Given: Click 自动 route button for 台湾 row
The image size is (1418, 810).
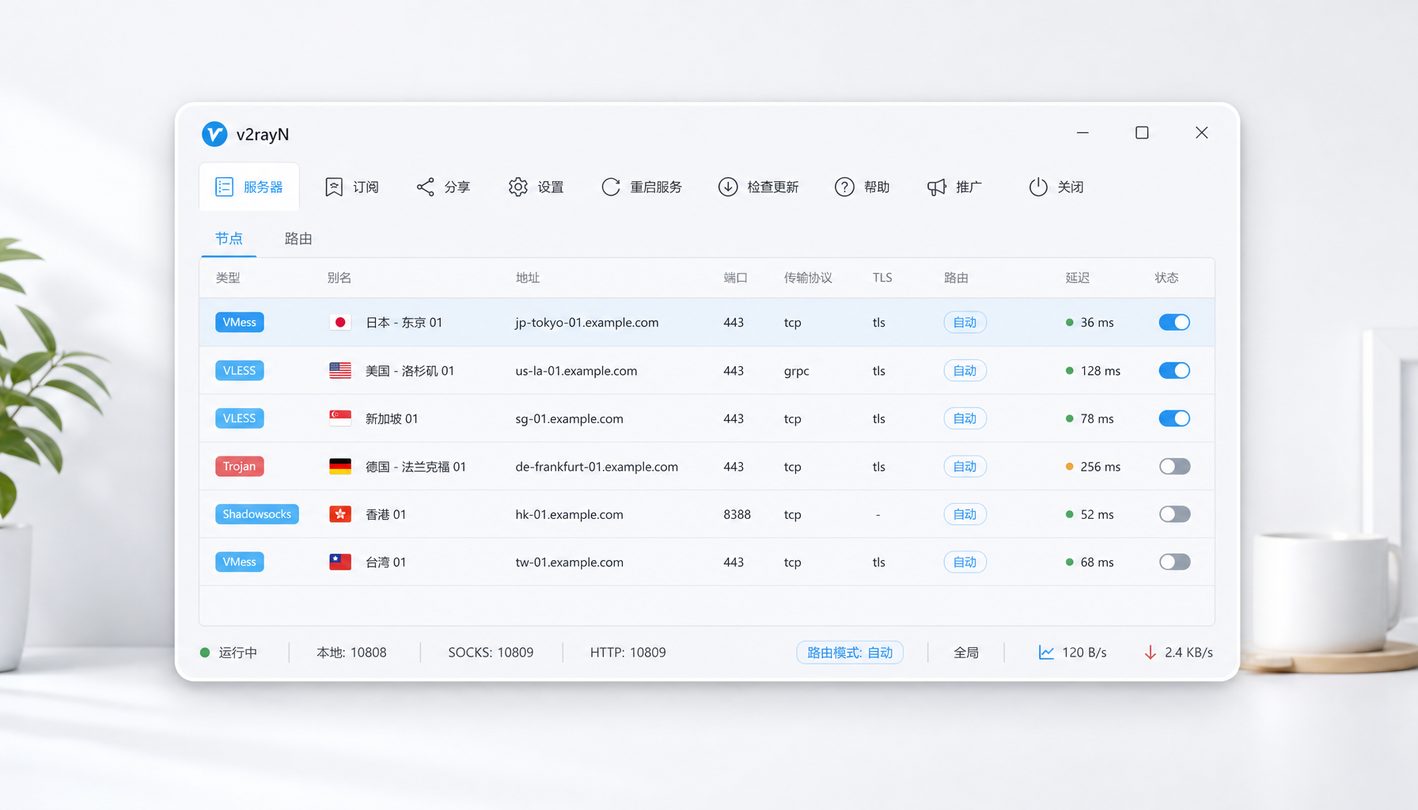Looking at the screenshot, I should click(965, 562).
